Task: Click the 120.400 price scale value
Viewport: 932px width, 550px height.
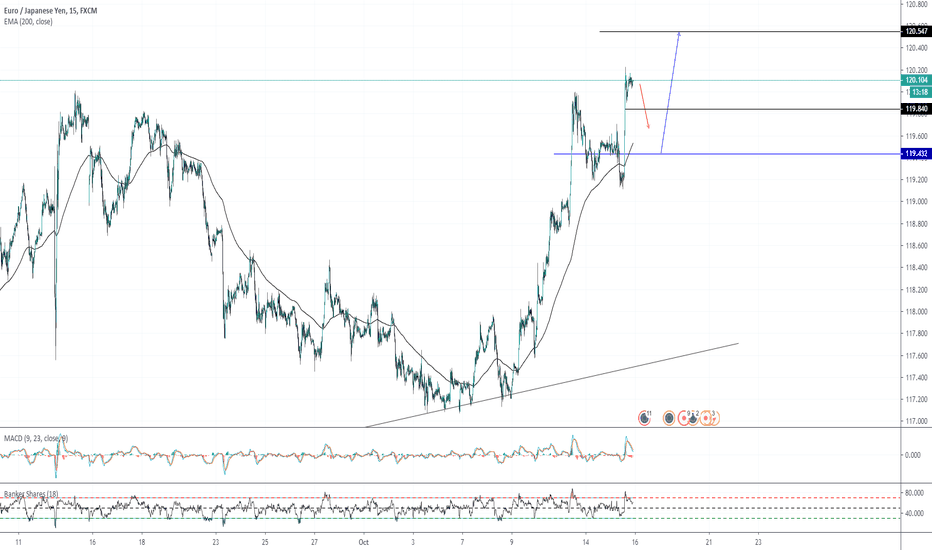Action: tap(917, 48)
